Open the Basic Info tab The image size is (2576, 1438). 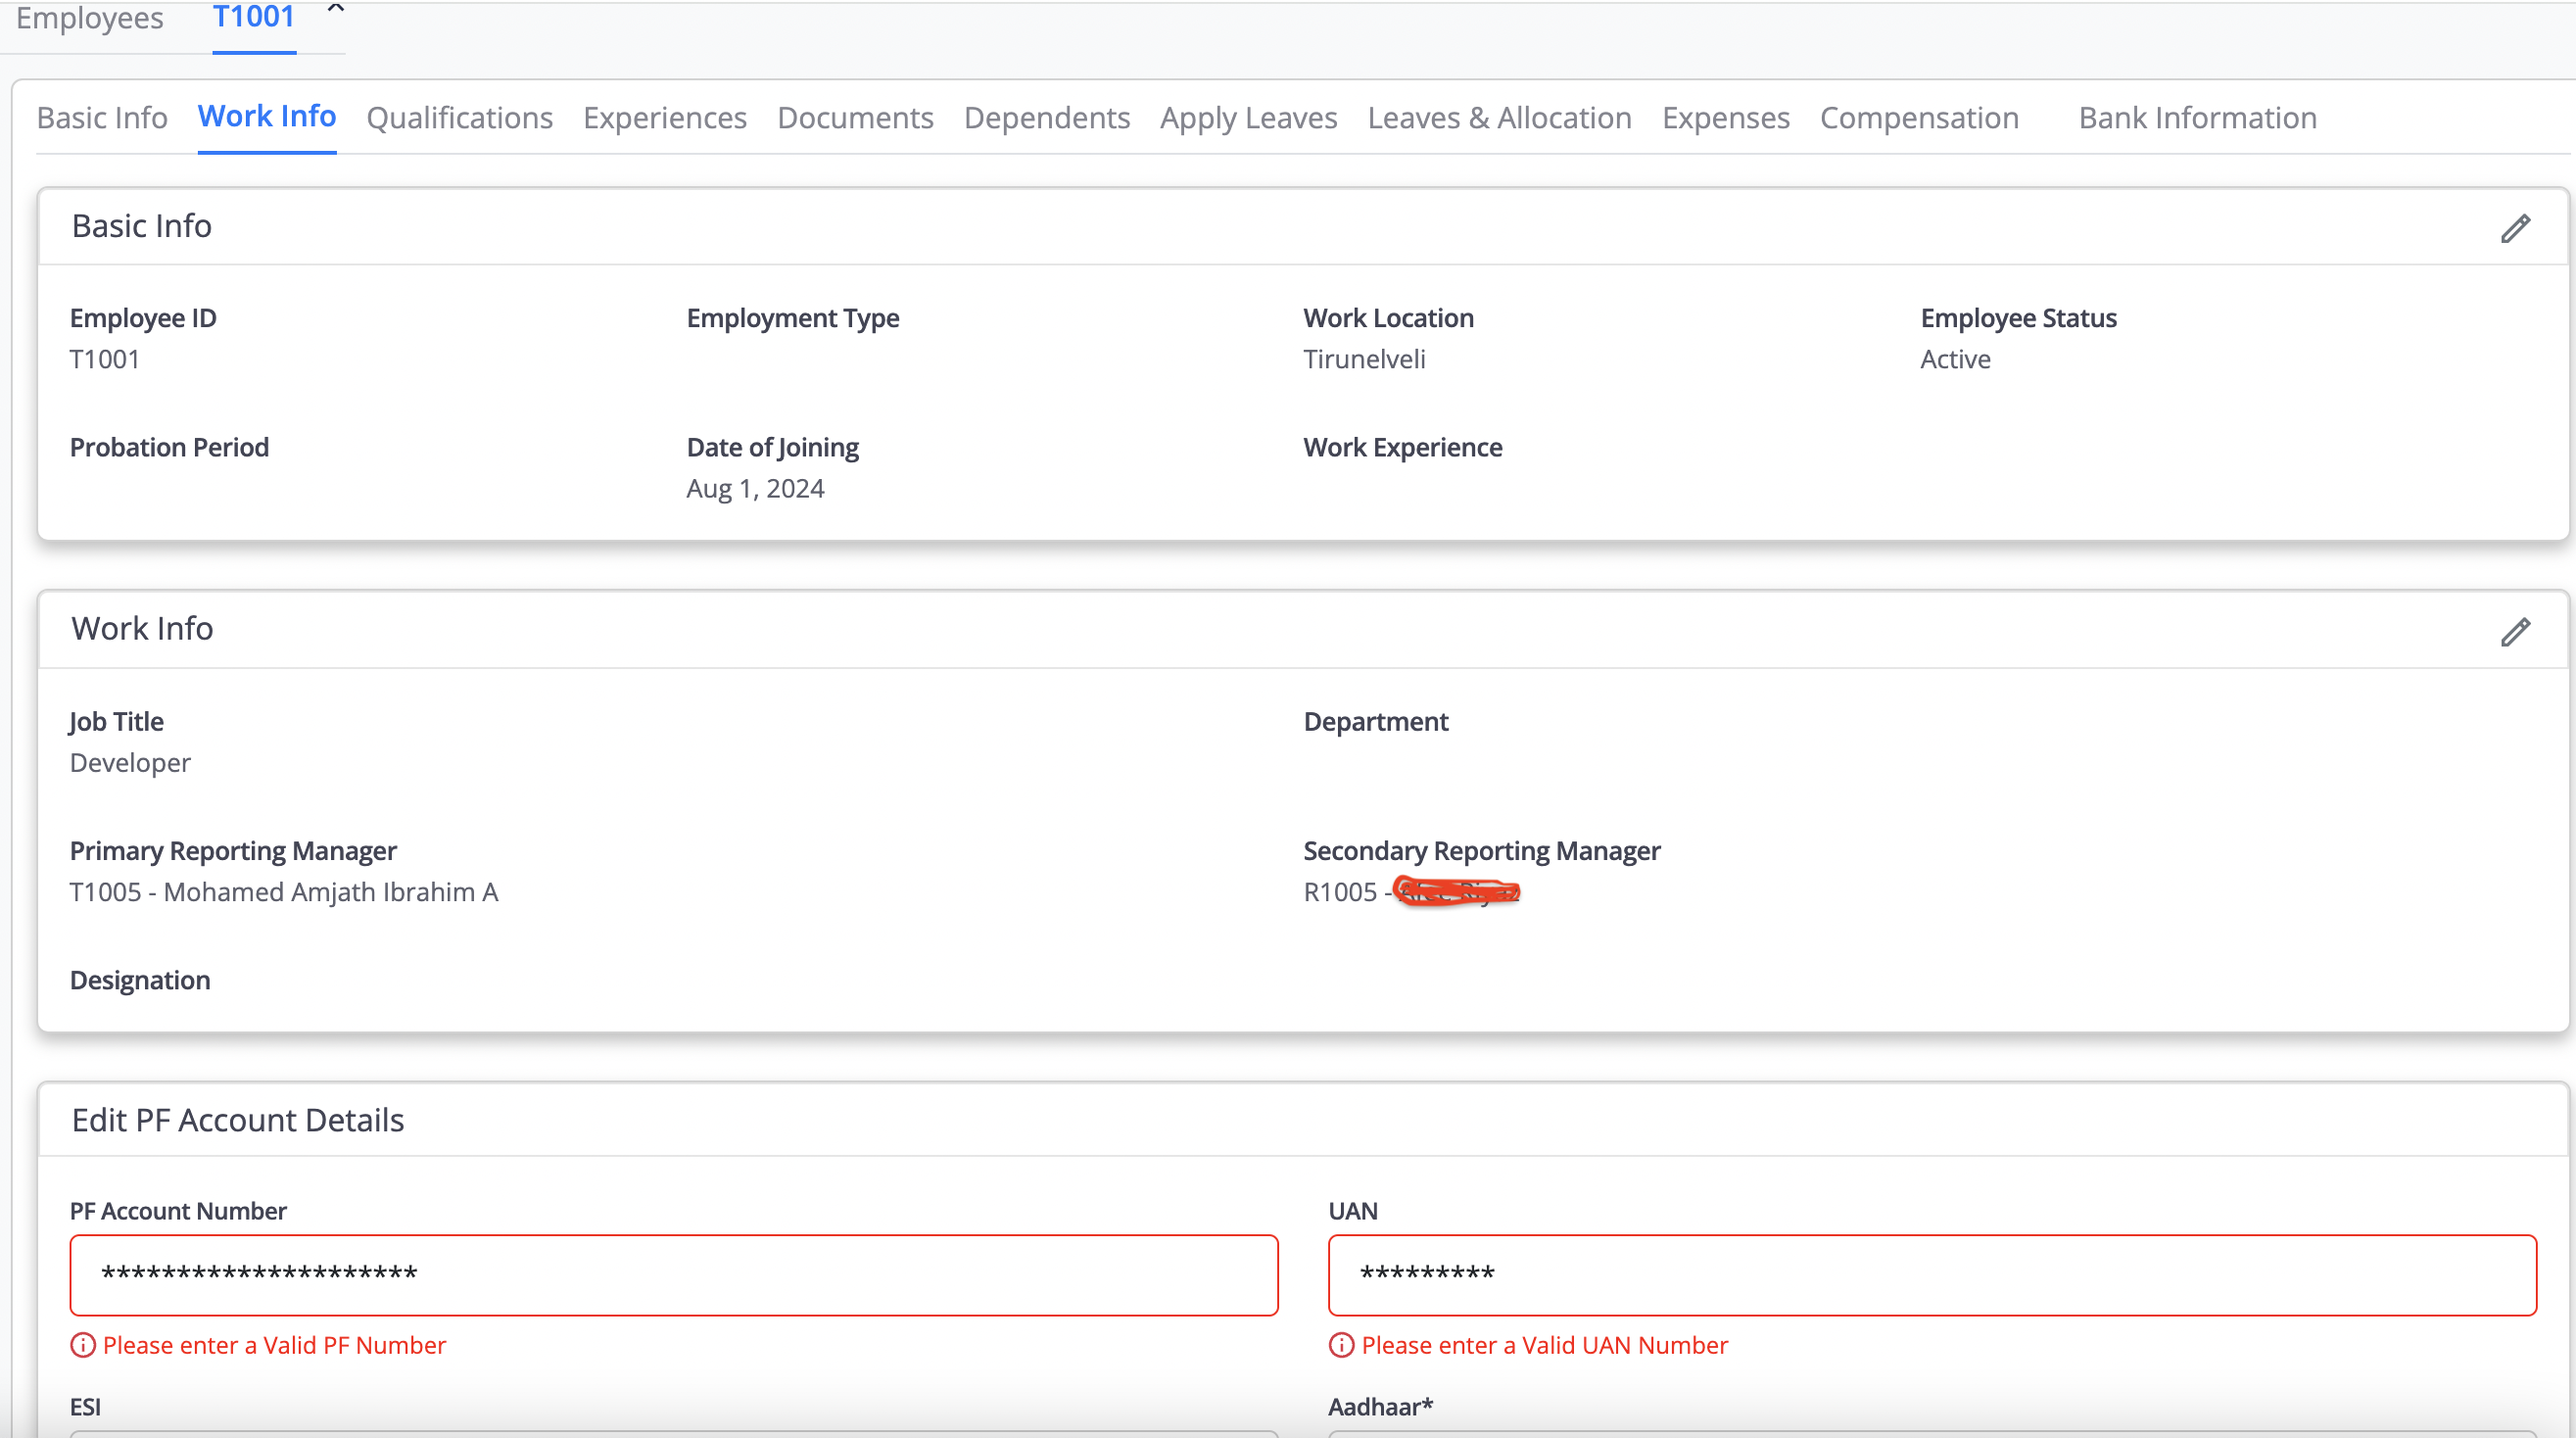click(x=102, y=118)
